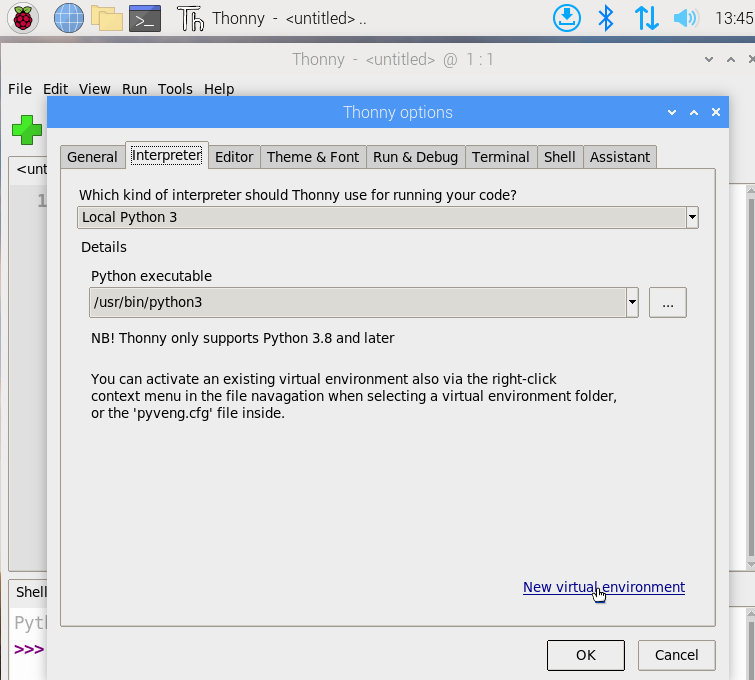Switch to the General tab
The width and height of the screenshot is (755, 680).
pyautogui.click(x=92, y=157)
